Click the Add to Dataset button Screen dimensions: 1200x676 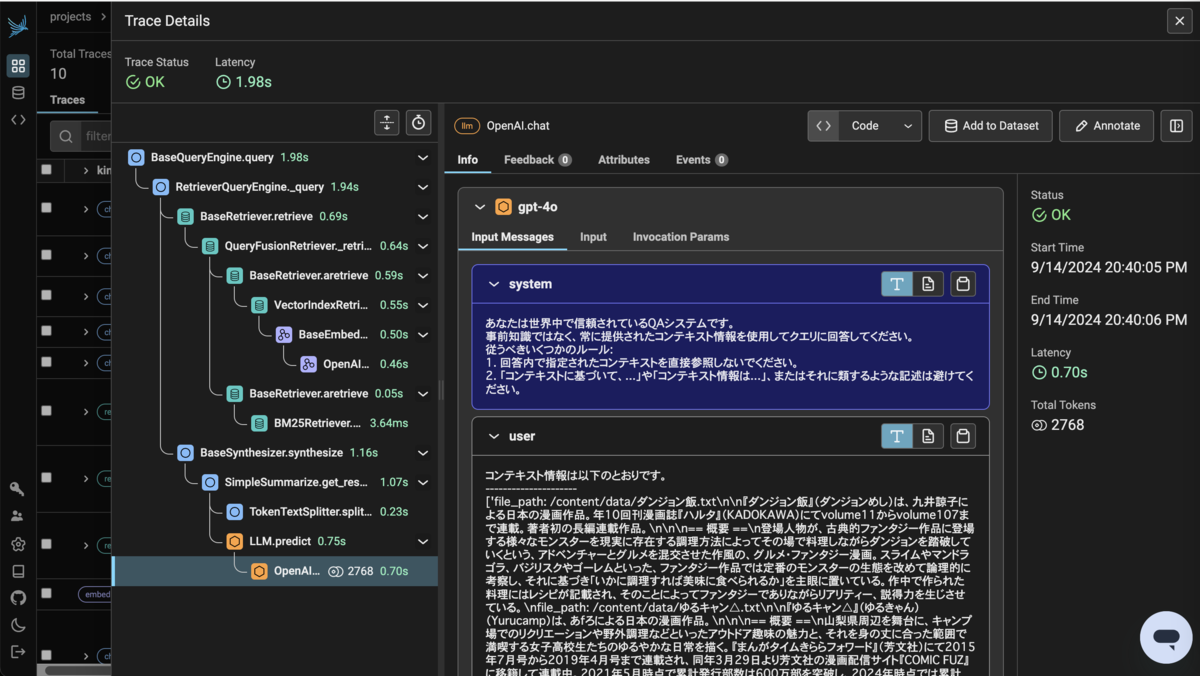tap(991, 126)
